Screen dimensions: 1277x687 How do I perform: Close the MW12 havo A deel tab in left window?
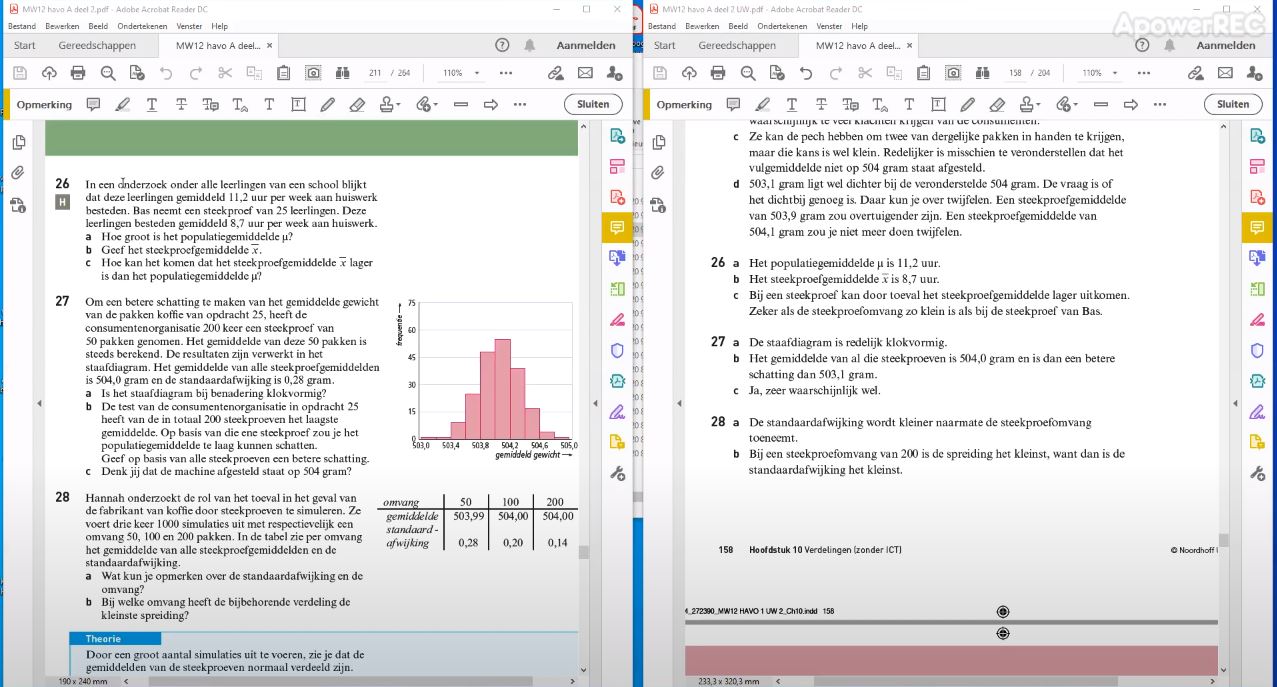pyautogui.click(x=270, y=45)
